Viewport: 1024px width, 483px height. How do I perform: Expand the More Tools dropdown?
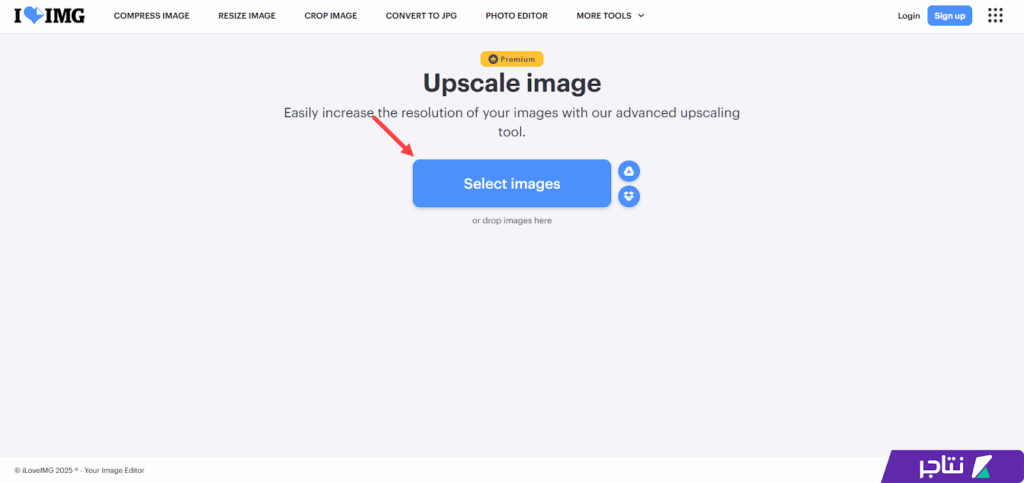610,16
